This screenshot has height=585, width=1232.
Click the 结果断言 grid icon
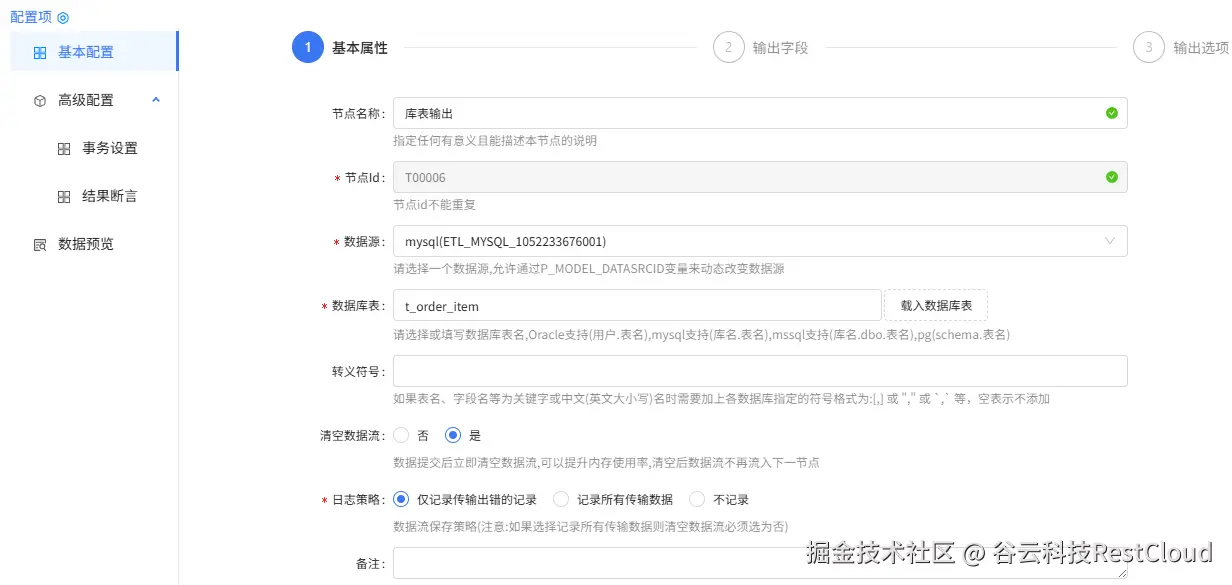64,197
